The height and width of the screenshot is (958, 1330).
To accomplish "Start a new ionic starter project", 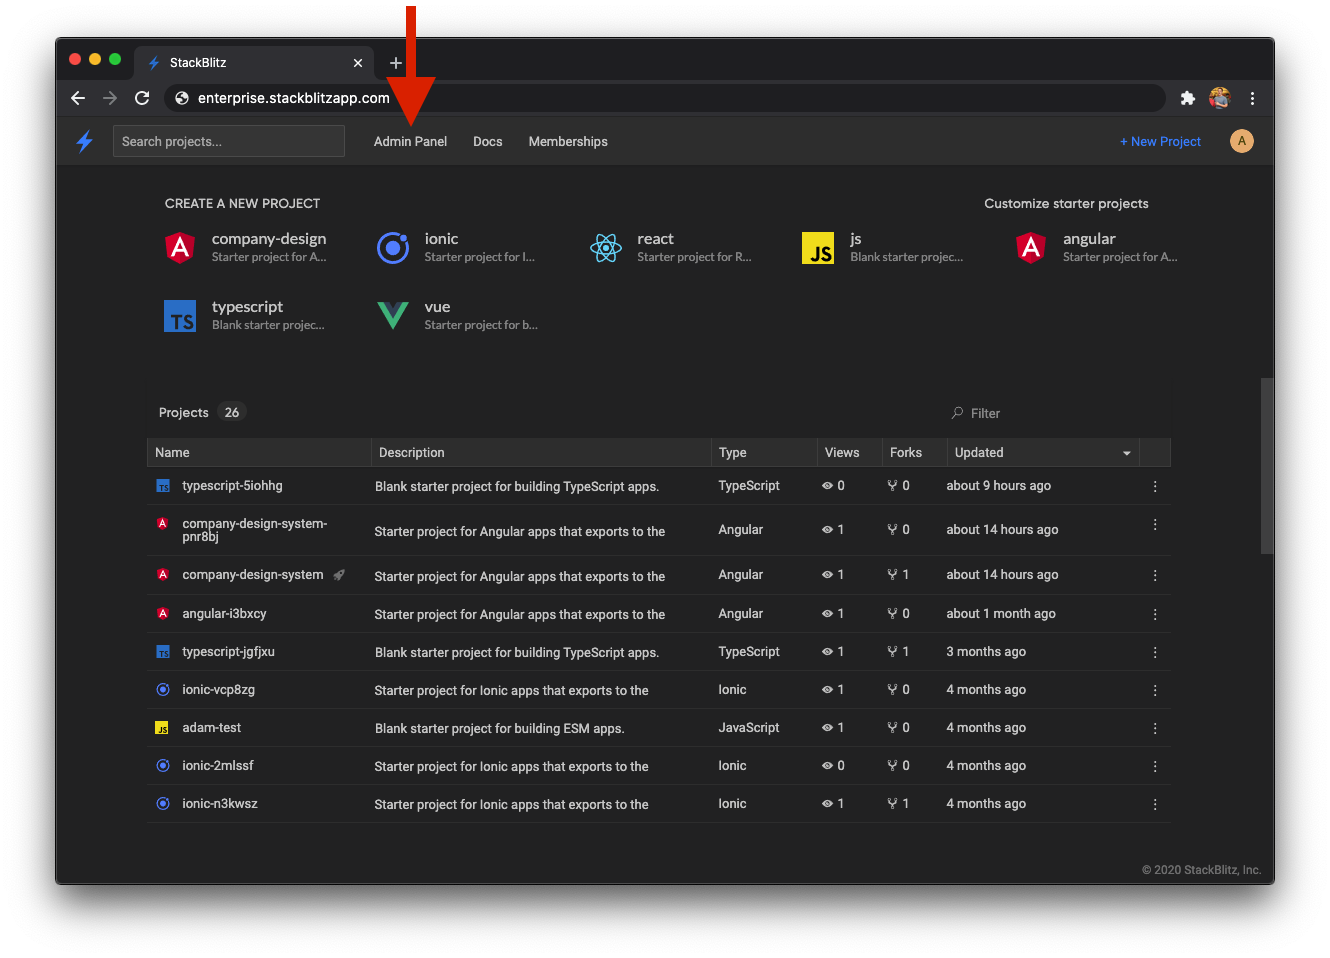I will 457,247.
